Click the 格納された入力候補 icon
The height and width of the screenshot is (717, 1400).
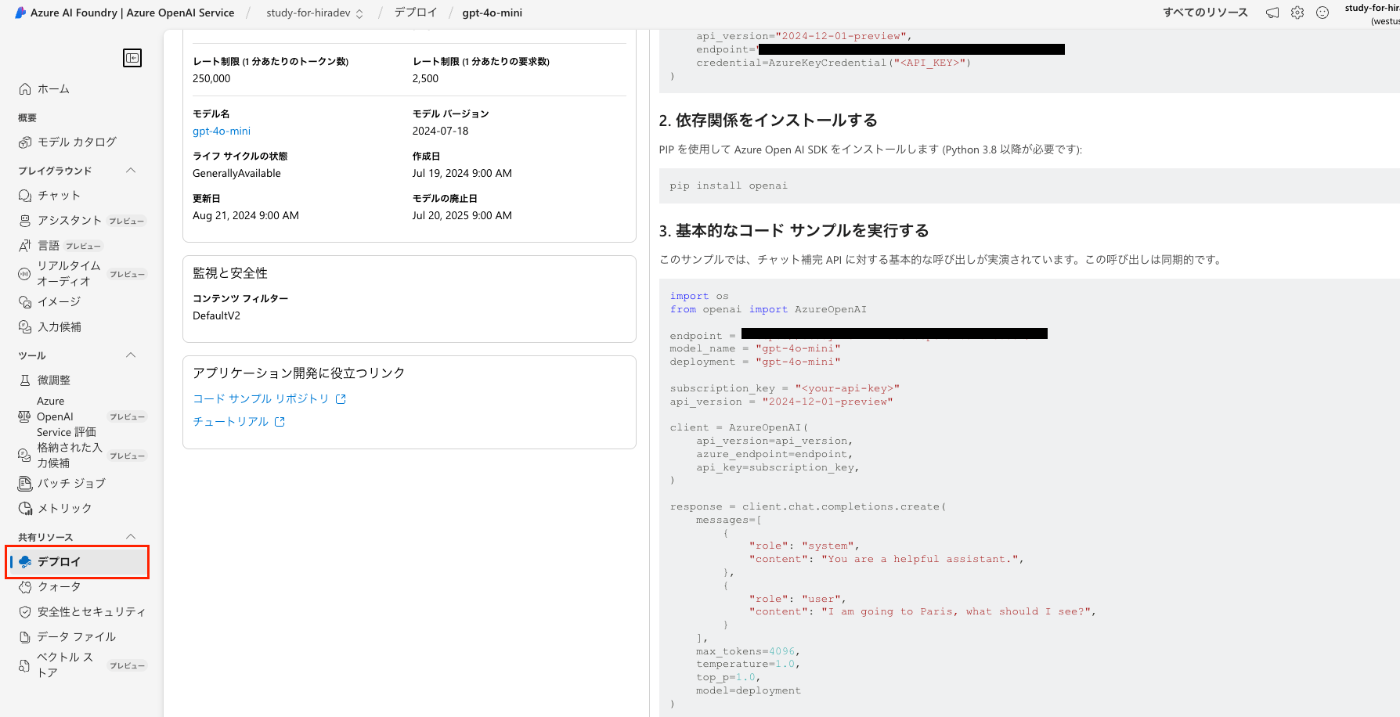(x=25, y=455)
